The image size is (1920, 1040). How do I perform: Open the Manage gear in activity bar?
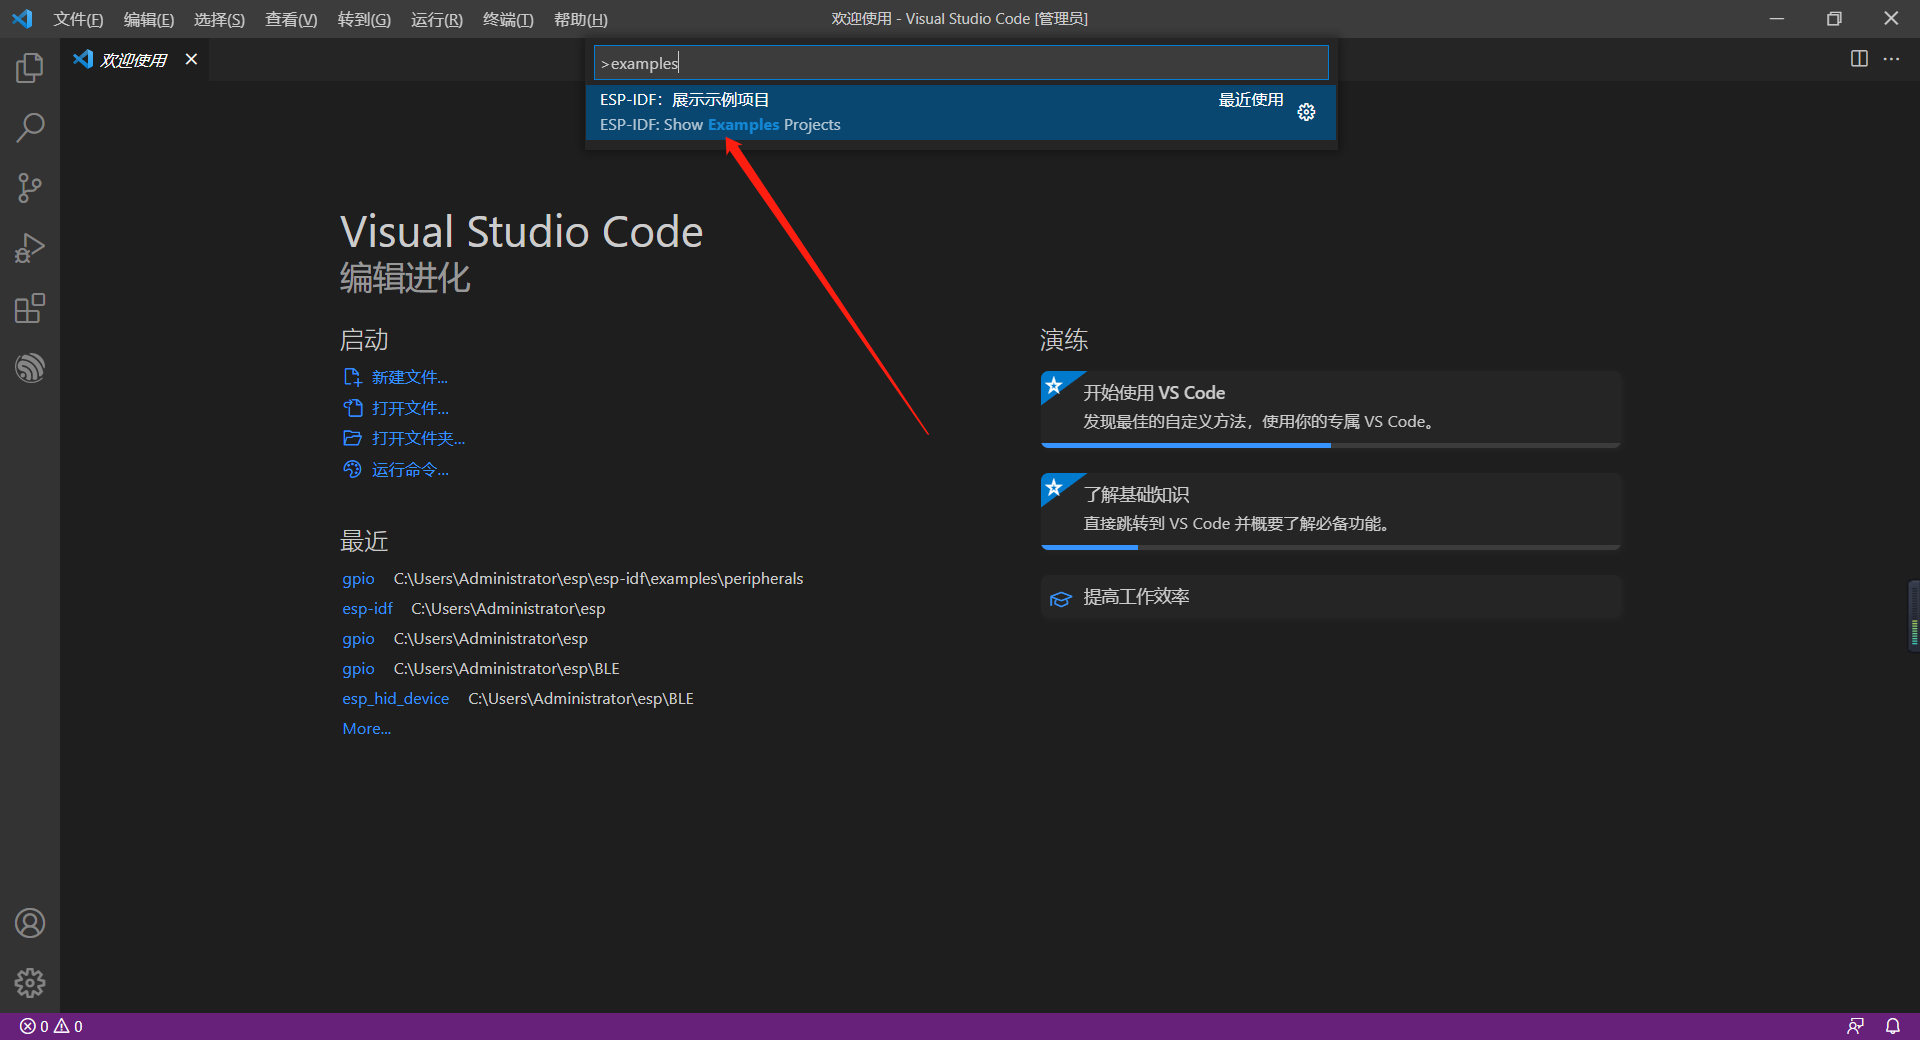[x=30, y=983]
